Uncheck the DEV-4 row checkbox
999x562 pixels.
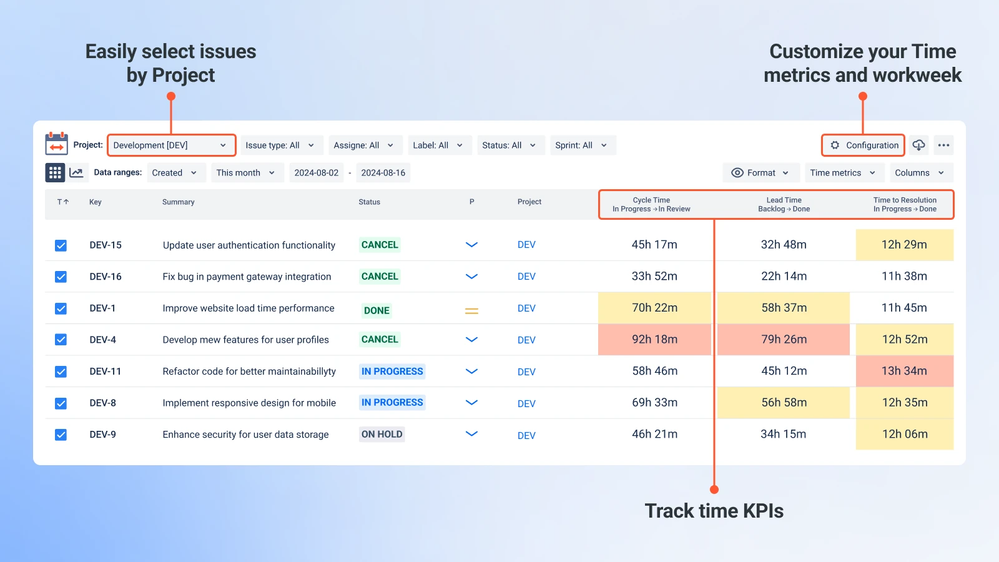coord(61,340)
